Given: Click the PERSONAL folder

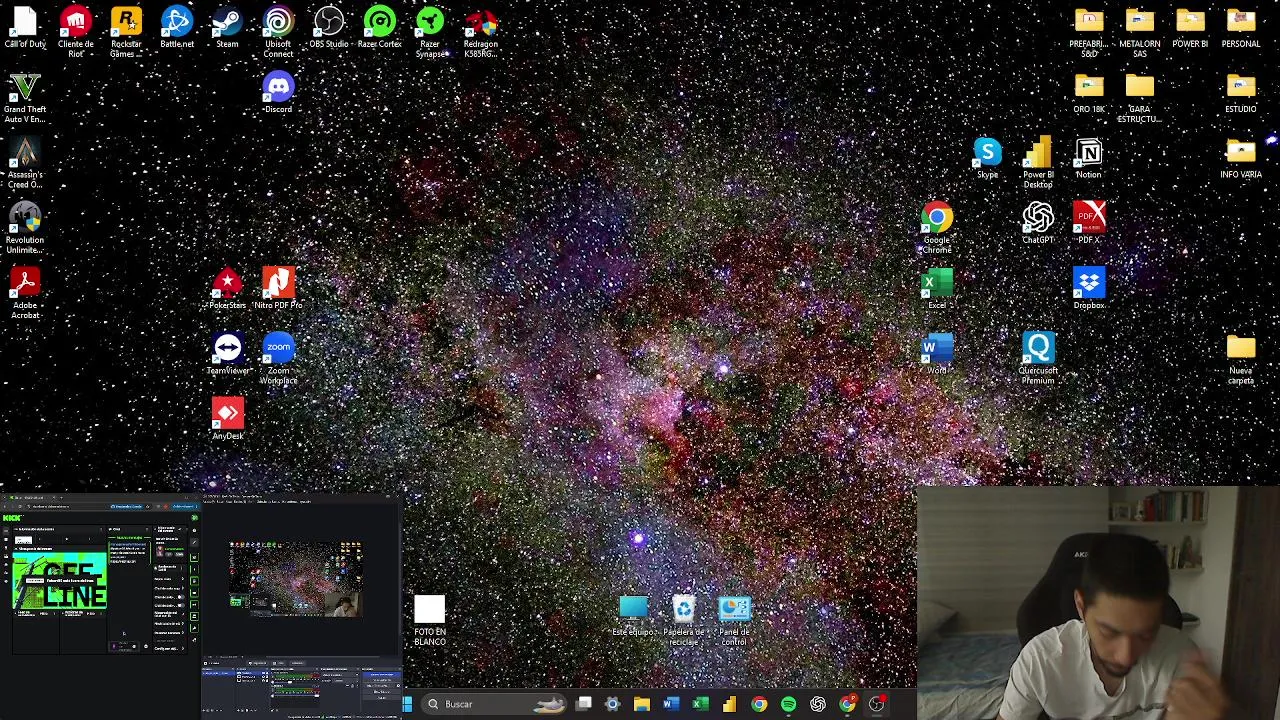Looking at the screenshot, I should pyautogui.click(x=1241, y=29).
